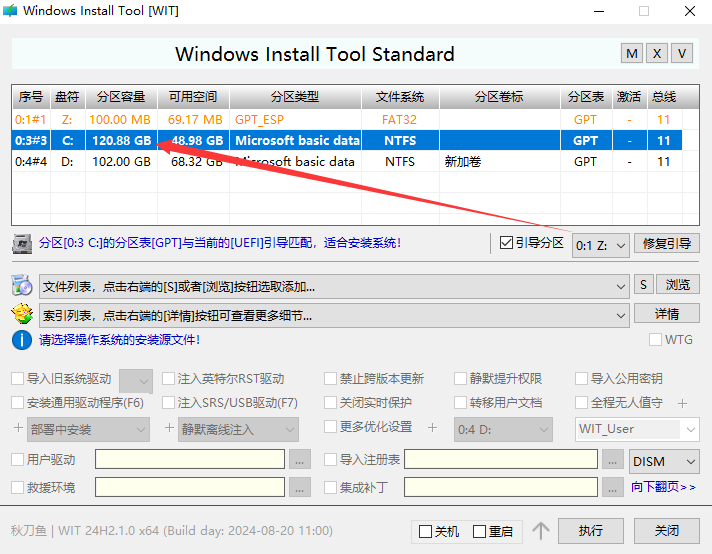
Task: Click the 执行 execute button
Action: 590,530
